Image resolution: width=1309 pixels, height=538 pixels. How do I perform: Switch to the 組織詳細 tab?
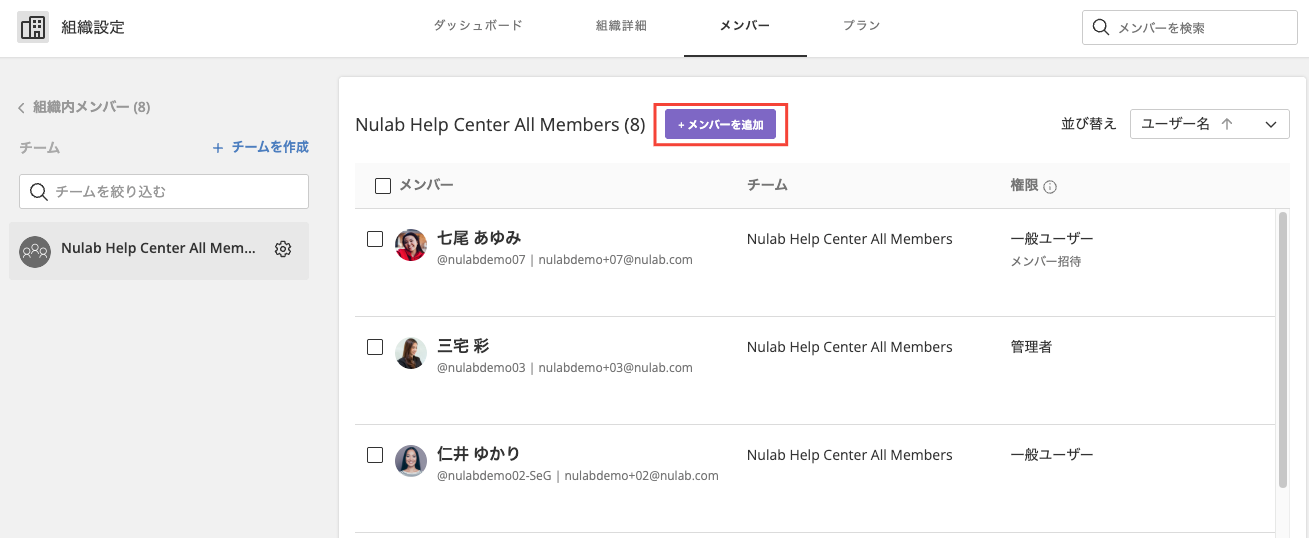click(621, 26)
